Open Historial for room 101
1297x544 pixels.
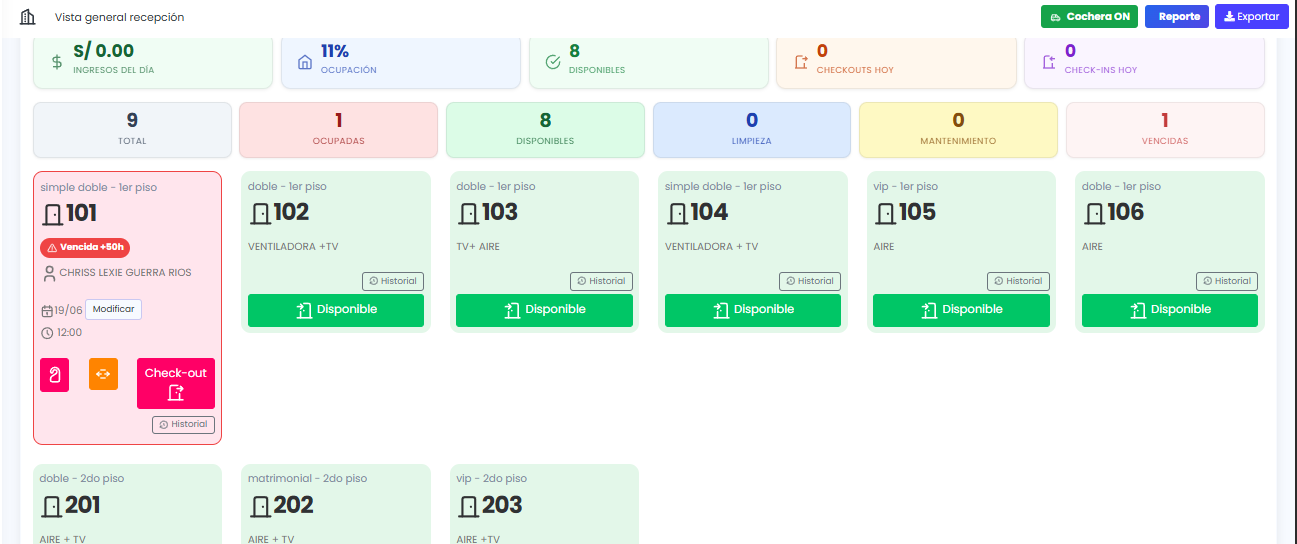click(183, 425)
